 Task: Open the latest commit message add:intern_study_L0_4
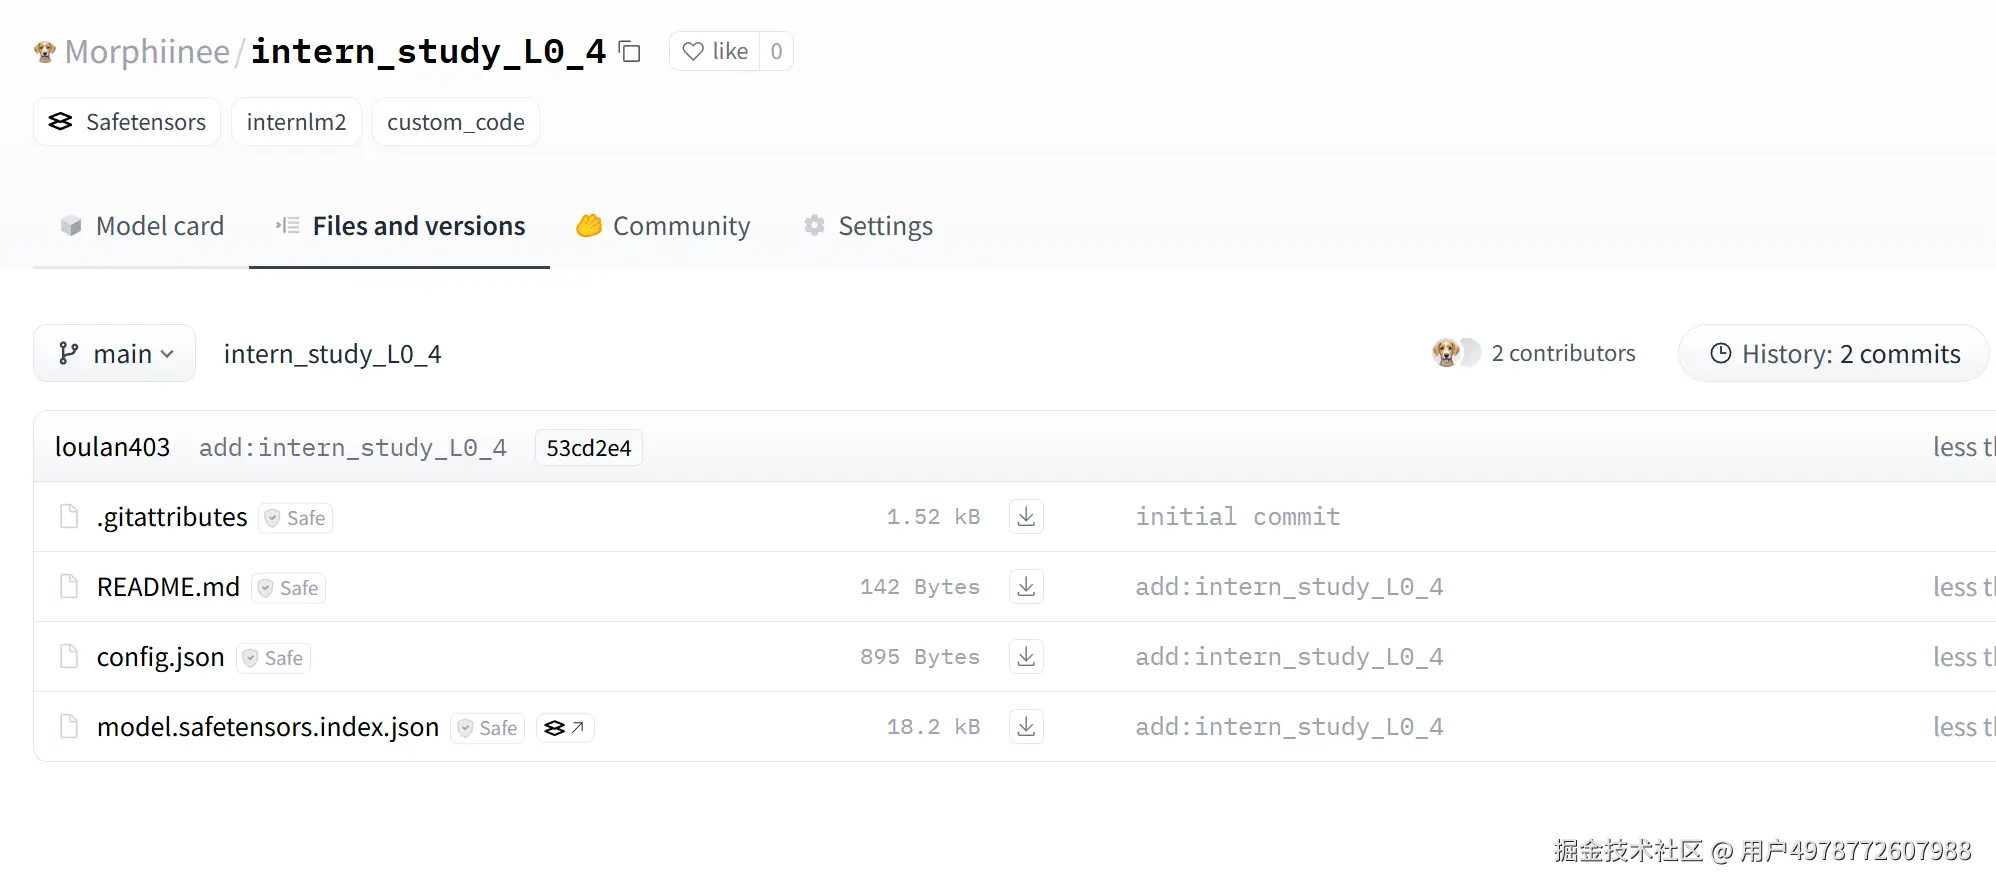tap(352, 447)
